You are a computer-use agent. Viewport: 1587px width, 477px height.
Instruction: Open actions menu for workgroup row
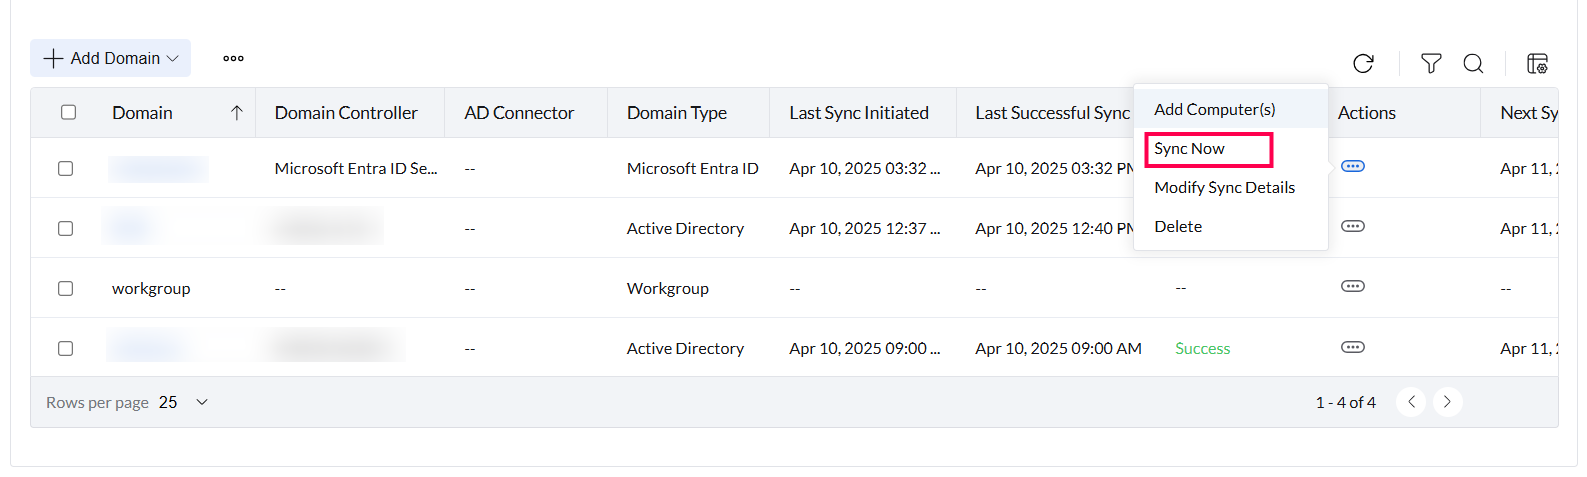coord(1352,287)
